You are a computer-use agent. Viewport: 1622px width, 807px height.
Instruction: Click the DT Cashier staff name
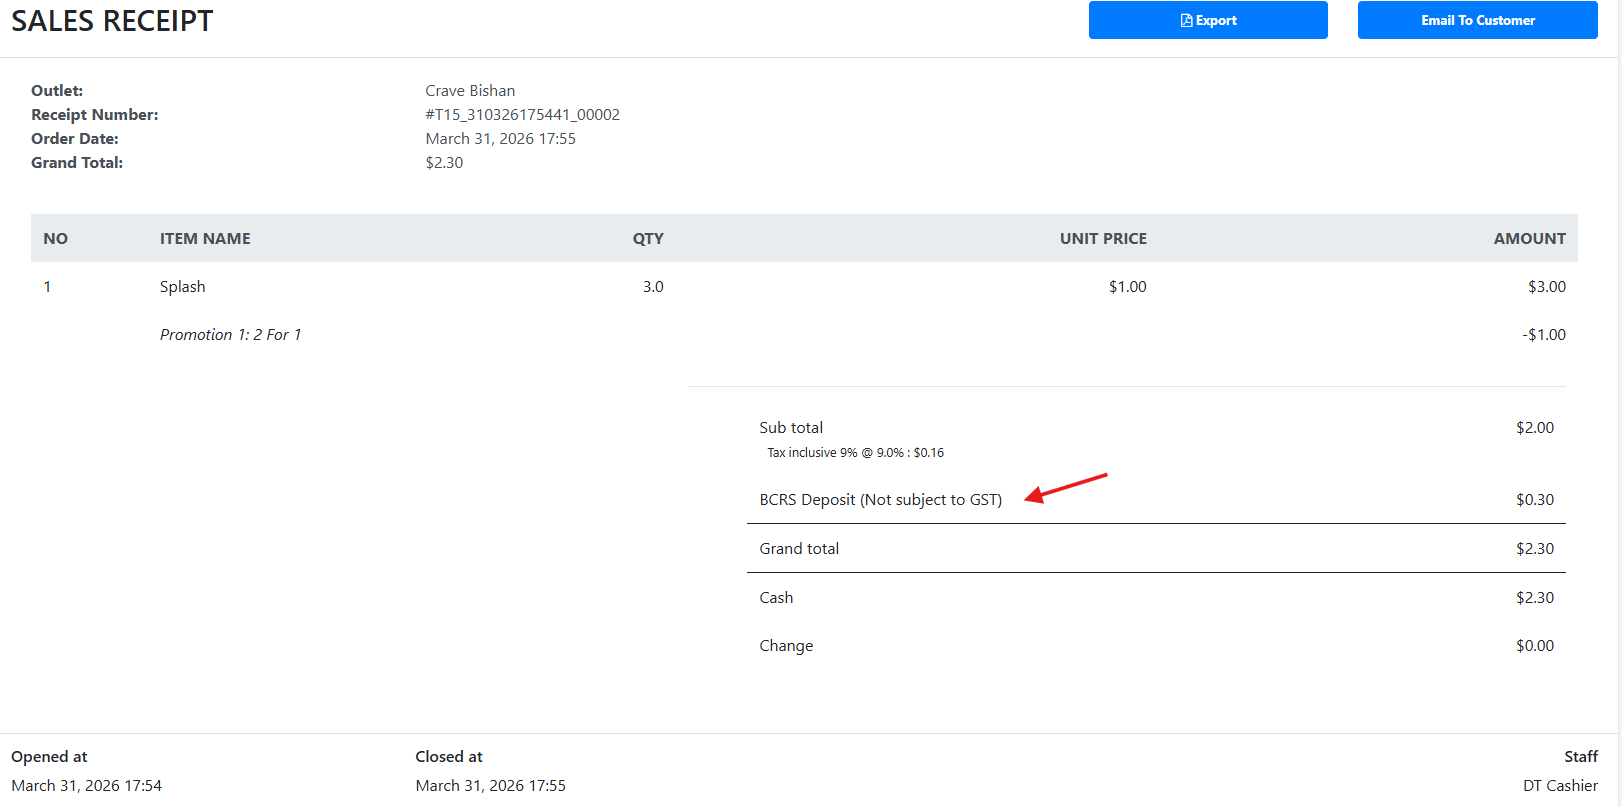tap(1560, 786)
